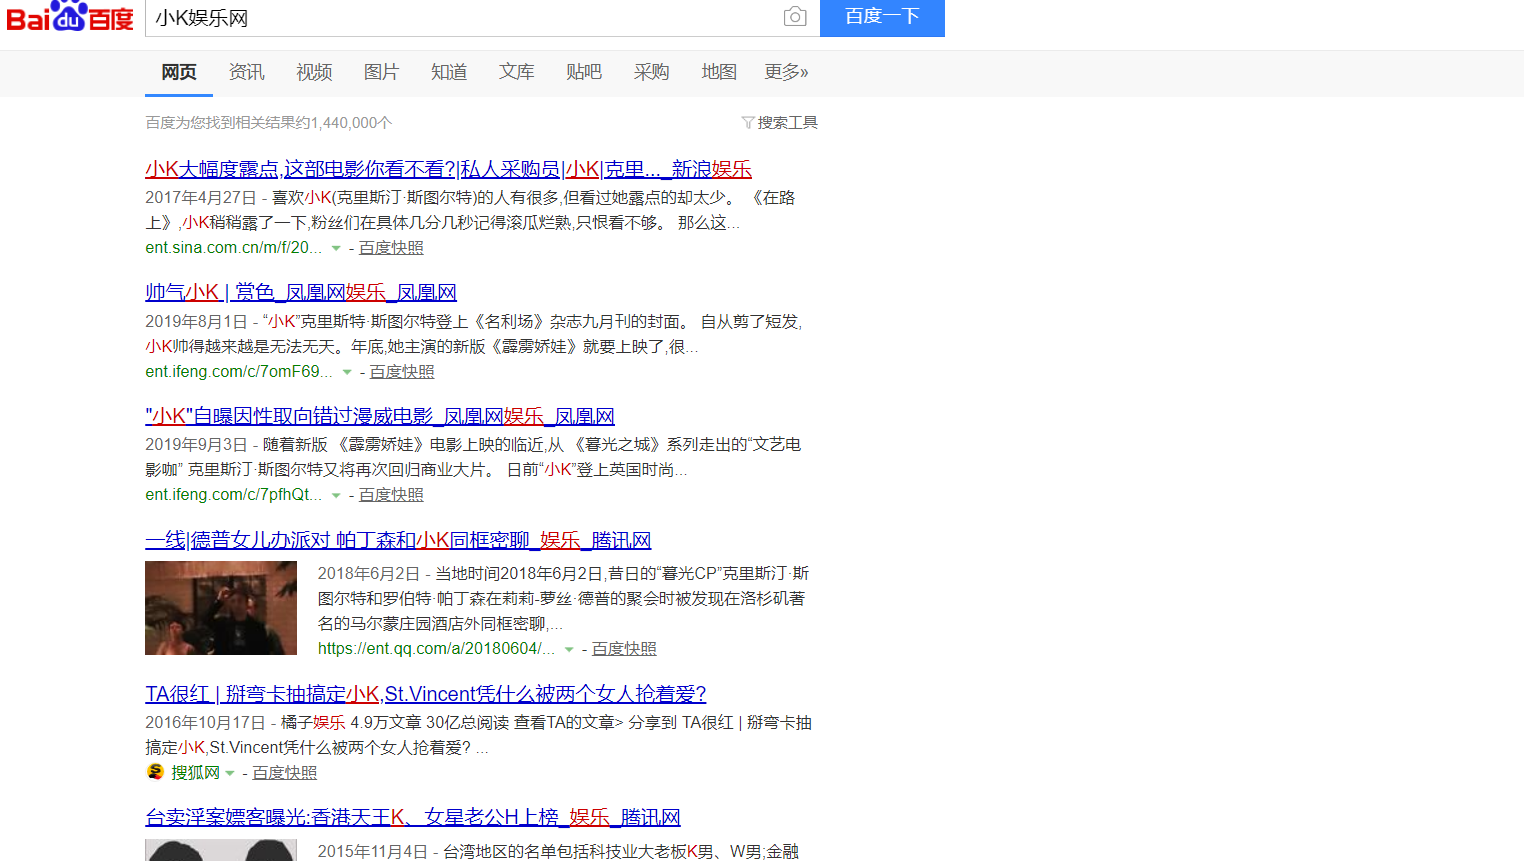Switch to the 地图 tab
The height and width of the screenshot is (861, 1524).
point(719,72)
